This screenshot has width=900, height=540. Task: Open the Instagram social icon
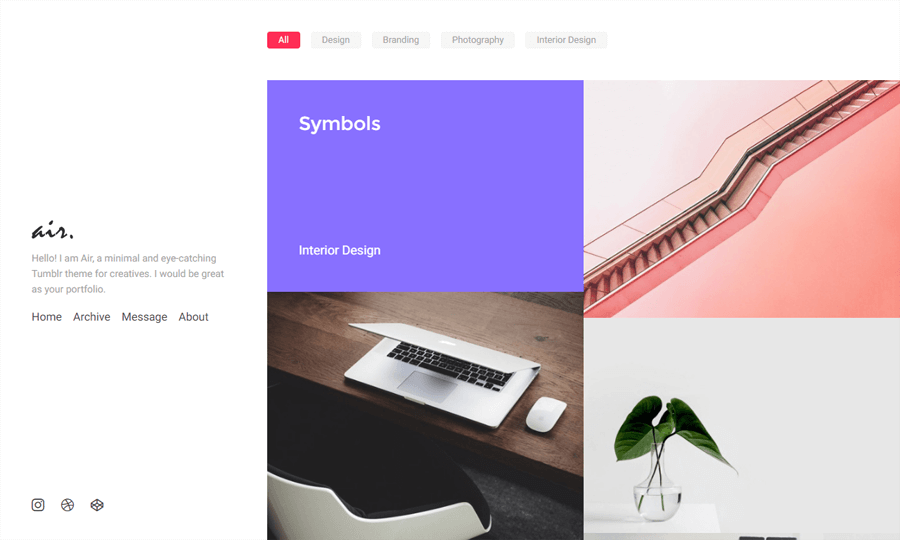[38, 505]
